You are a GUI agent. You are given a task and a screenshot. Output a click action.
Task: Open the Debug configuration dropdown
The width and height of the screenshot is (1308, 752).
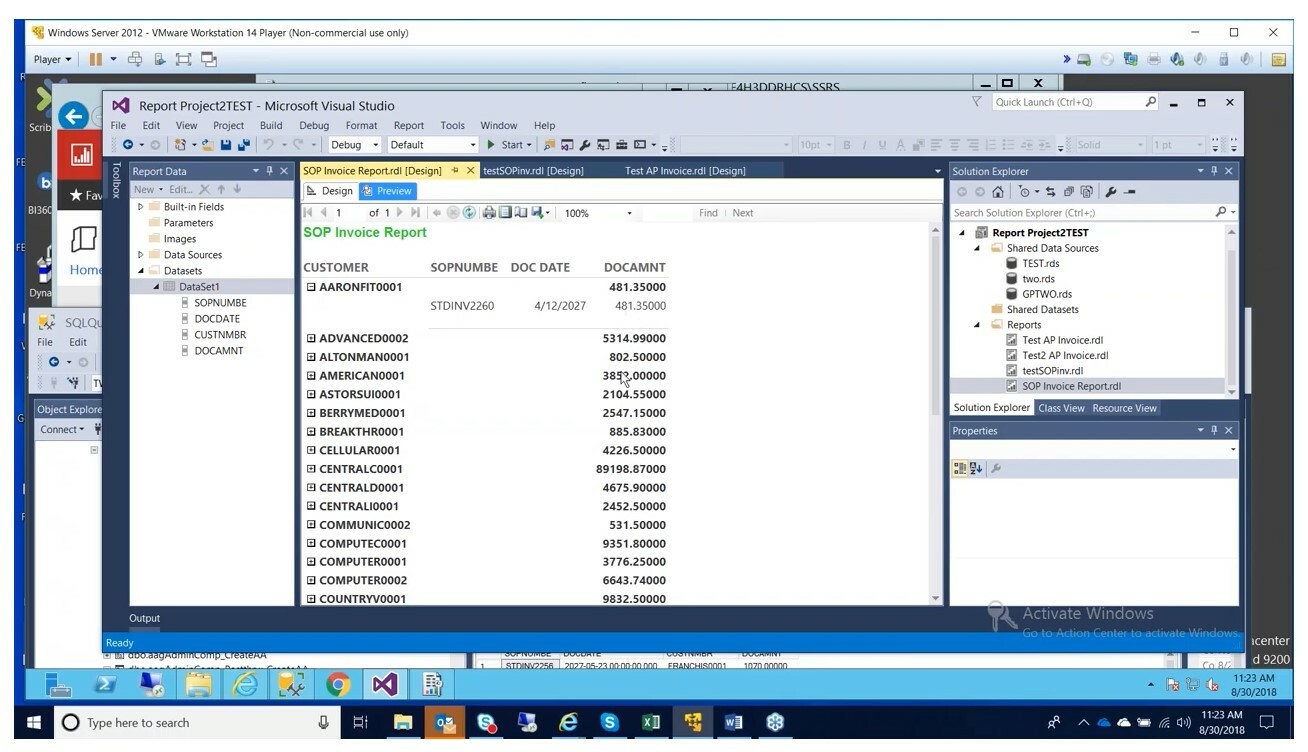377,145
